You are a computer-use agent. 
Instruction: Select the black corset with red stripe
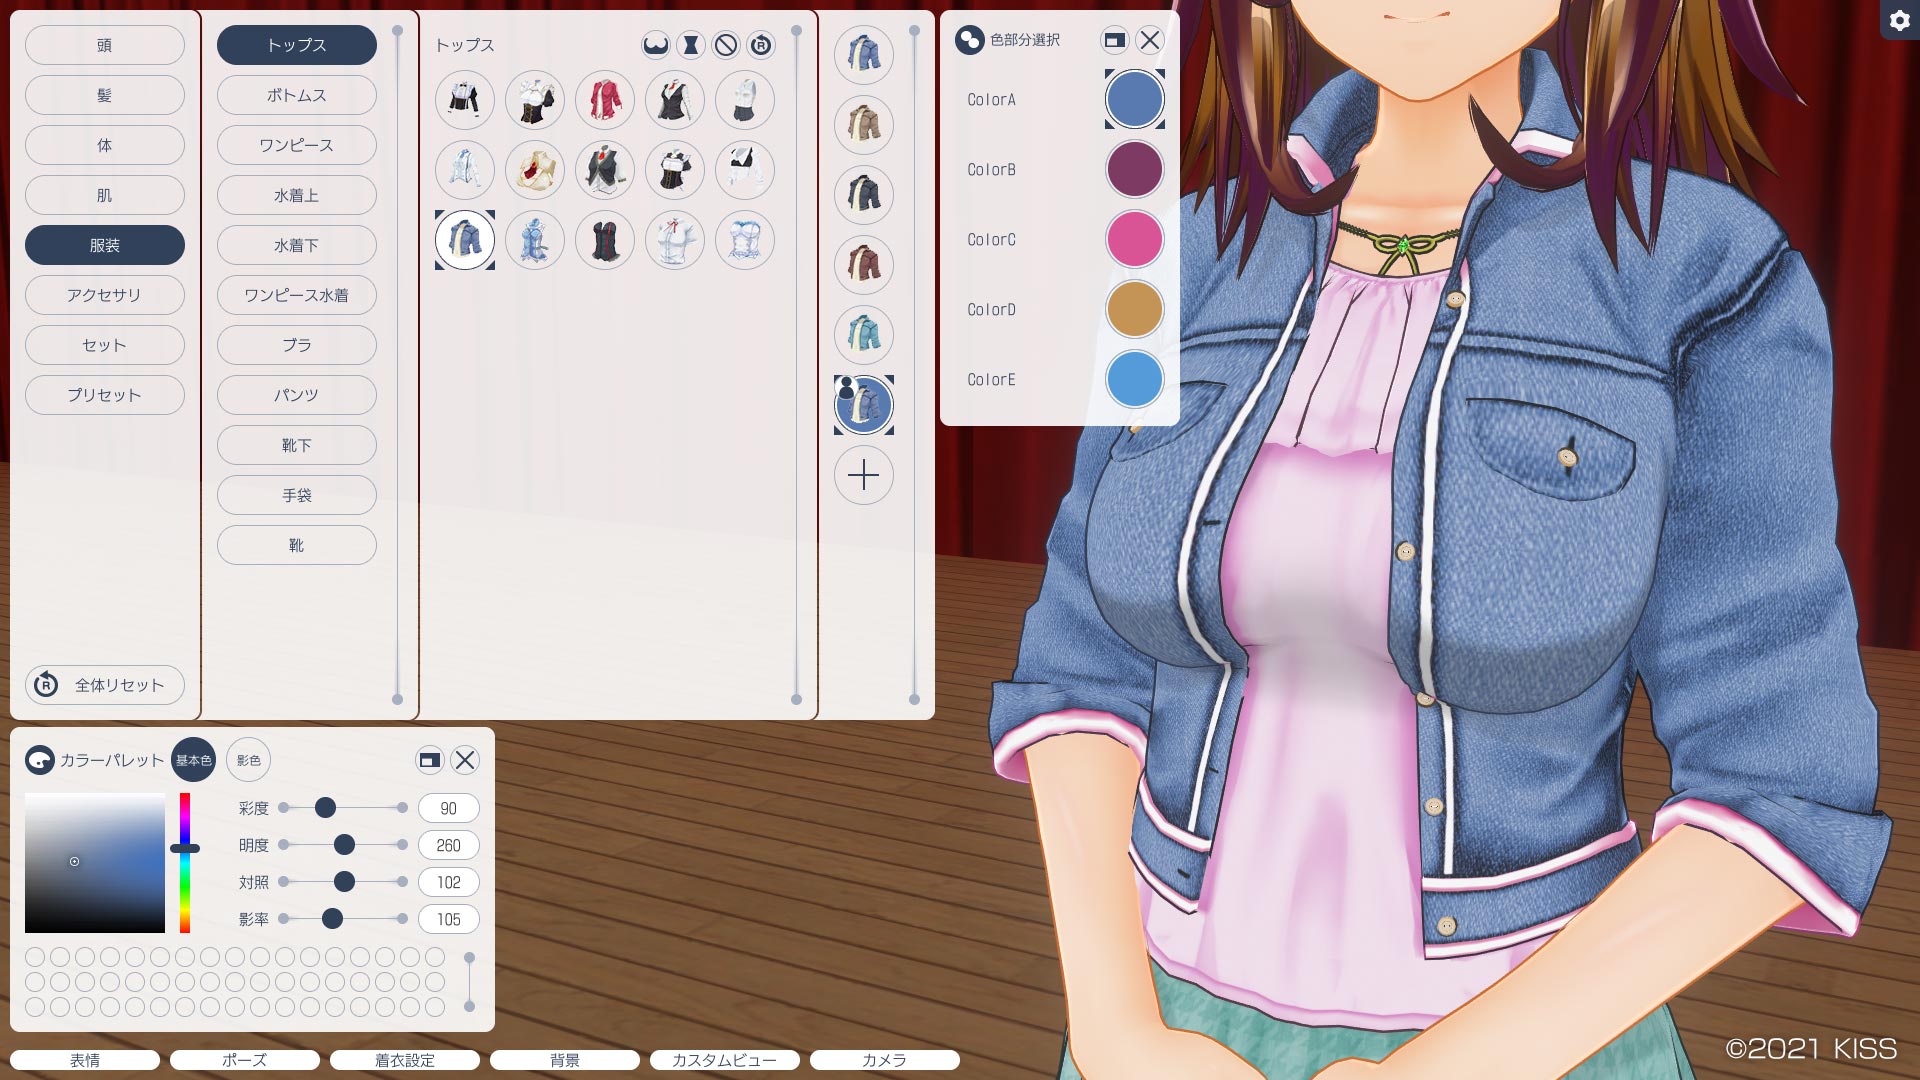pos(605,240)
